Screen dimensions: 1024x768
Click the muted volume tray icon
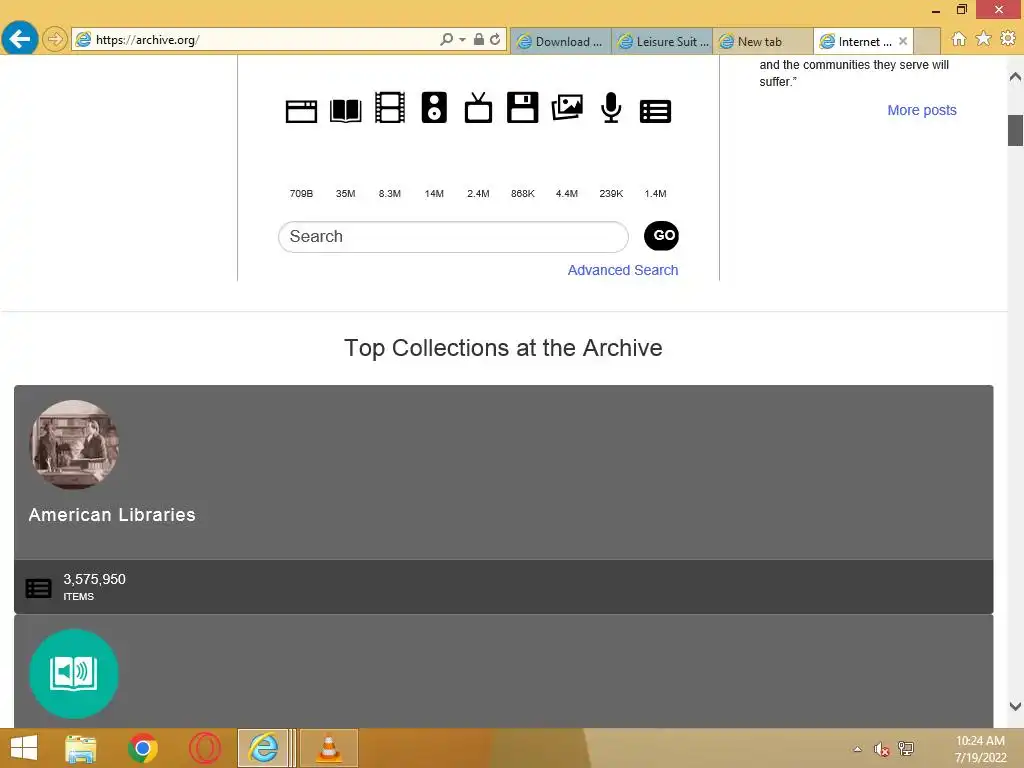[881, 749]
